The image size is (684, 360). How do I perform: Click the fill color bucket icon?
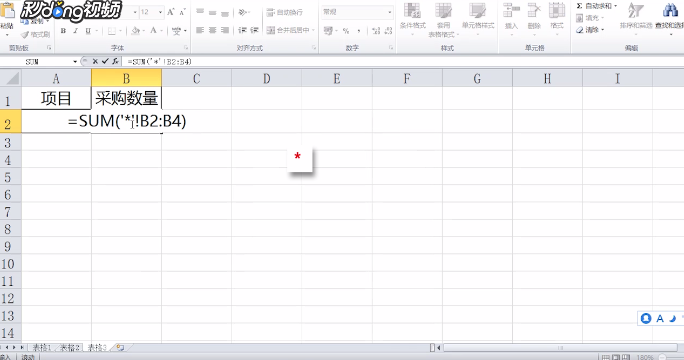tap(136, 31)
